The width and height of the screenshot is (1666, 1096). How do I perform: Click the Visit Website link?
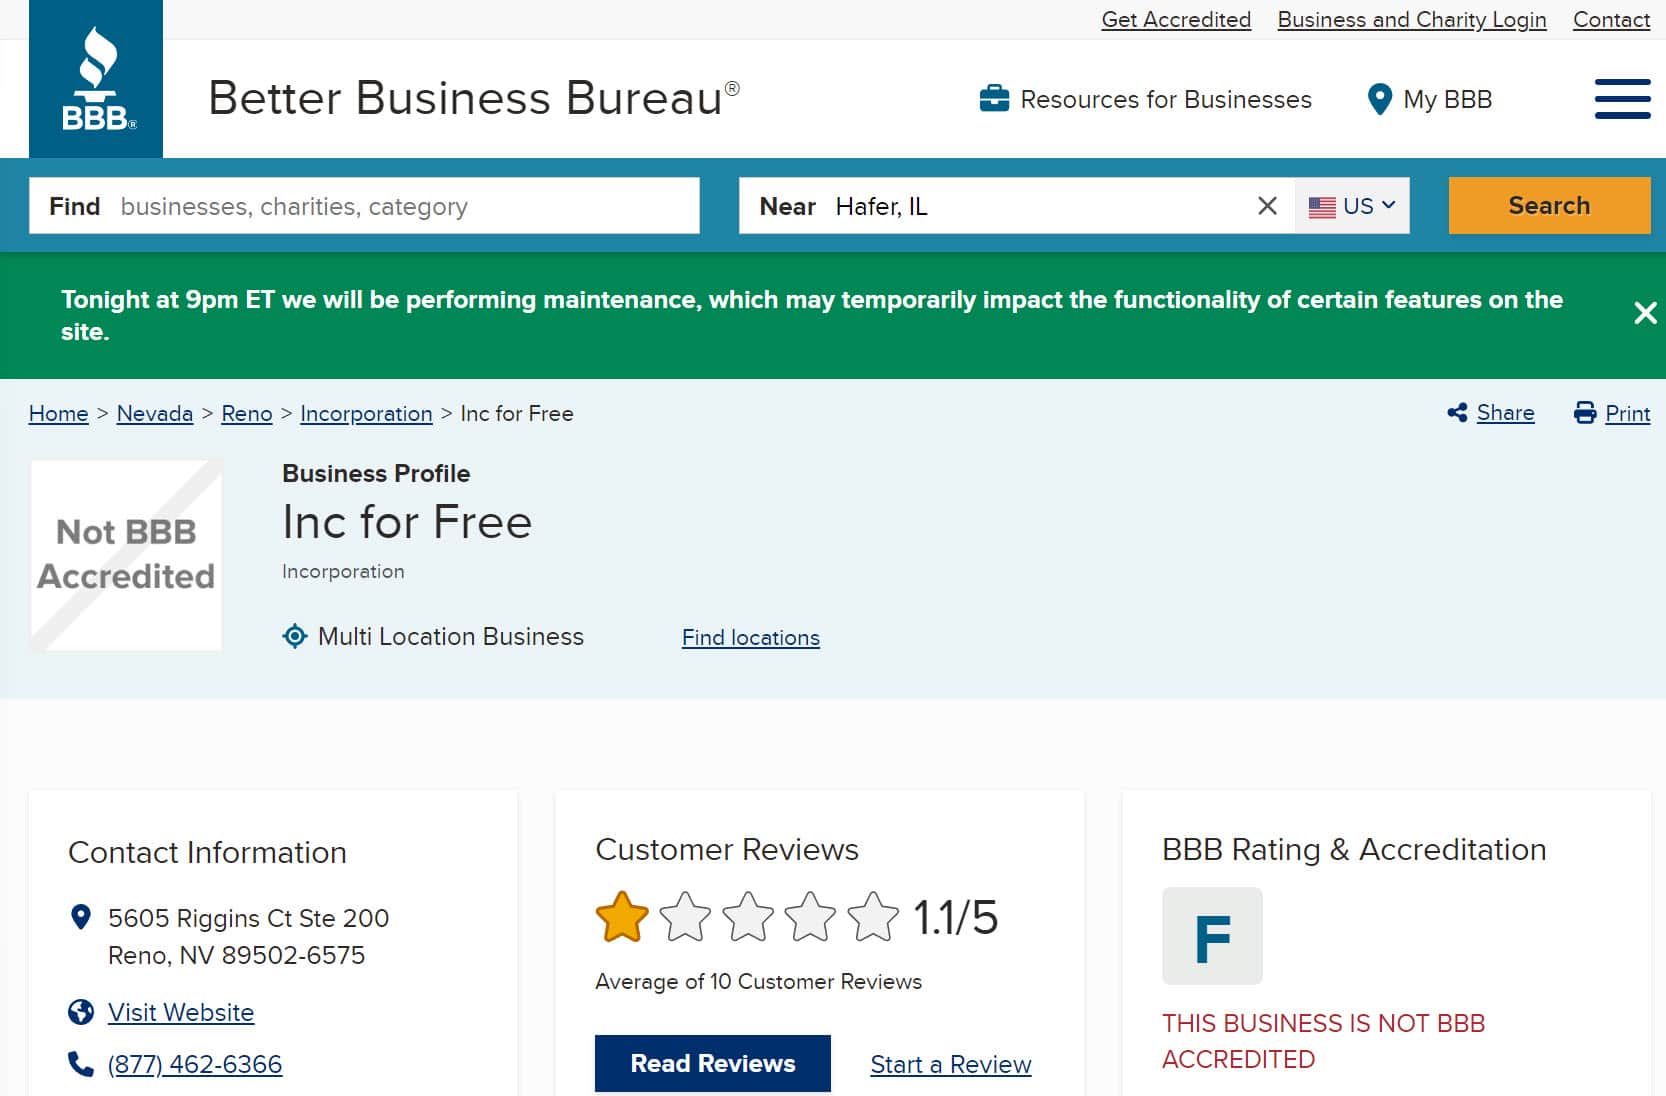(x=181, y=1013)
